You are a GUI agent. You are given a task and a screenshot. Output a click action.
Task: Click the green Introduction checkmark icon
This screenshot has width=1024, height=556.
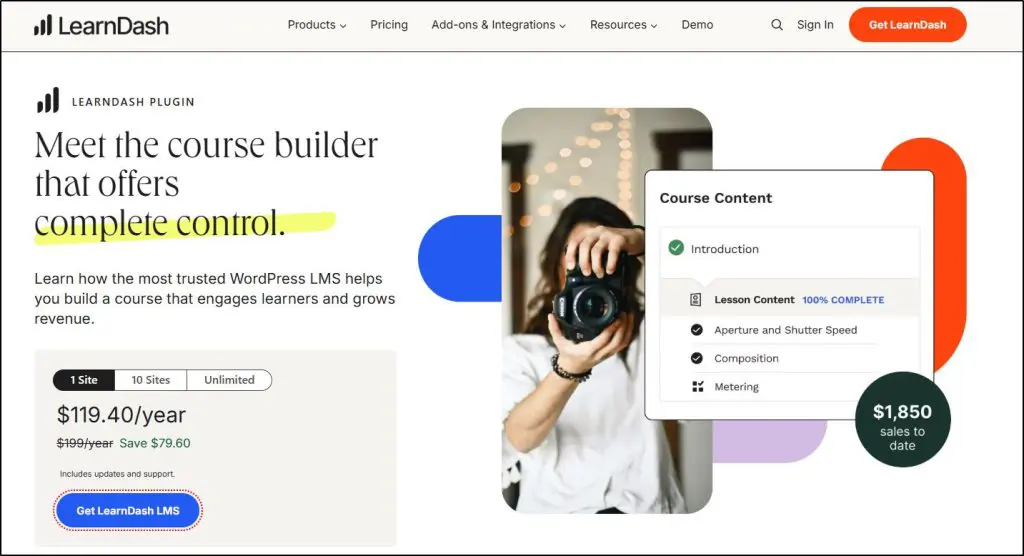point(676,248)
